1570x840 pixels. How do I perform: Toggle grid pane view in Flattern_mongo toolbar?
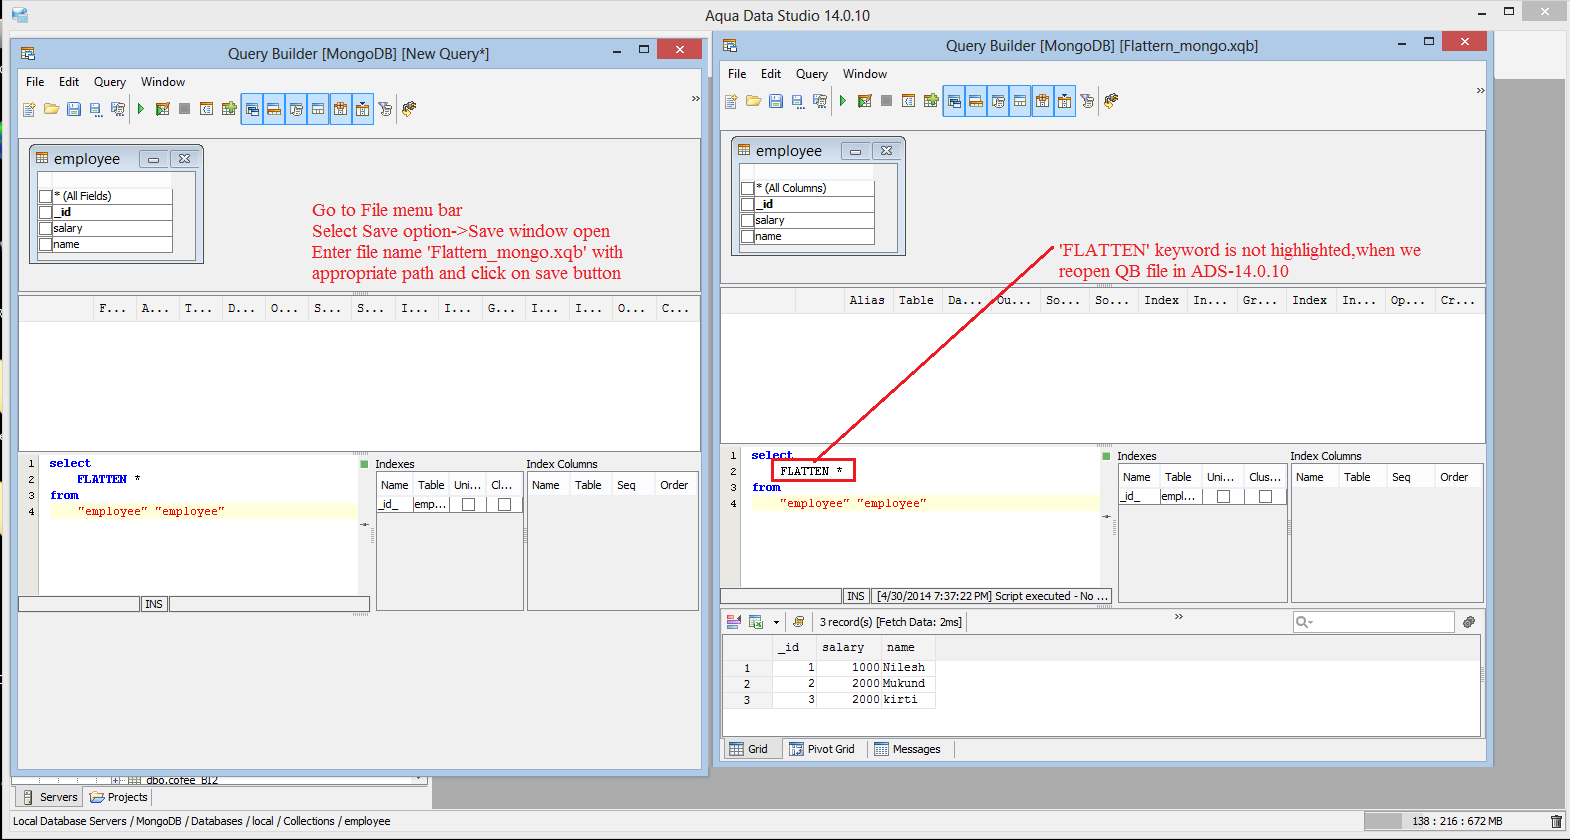976,101
